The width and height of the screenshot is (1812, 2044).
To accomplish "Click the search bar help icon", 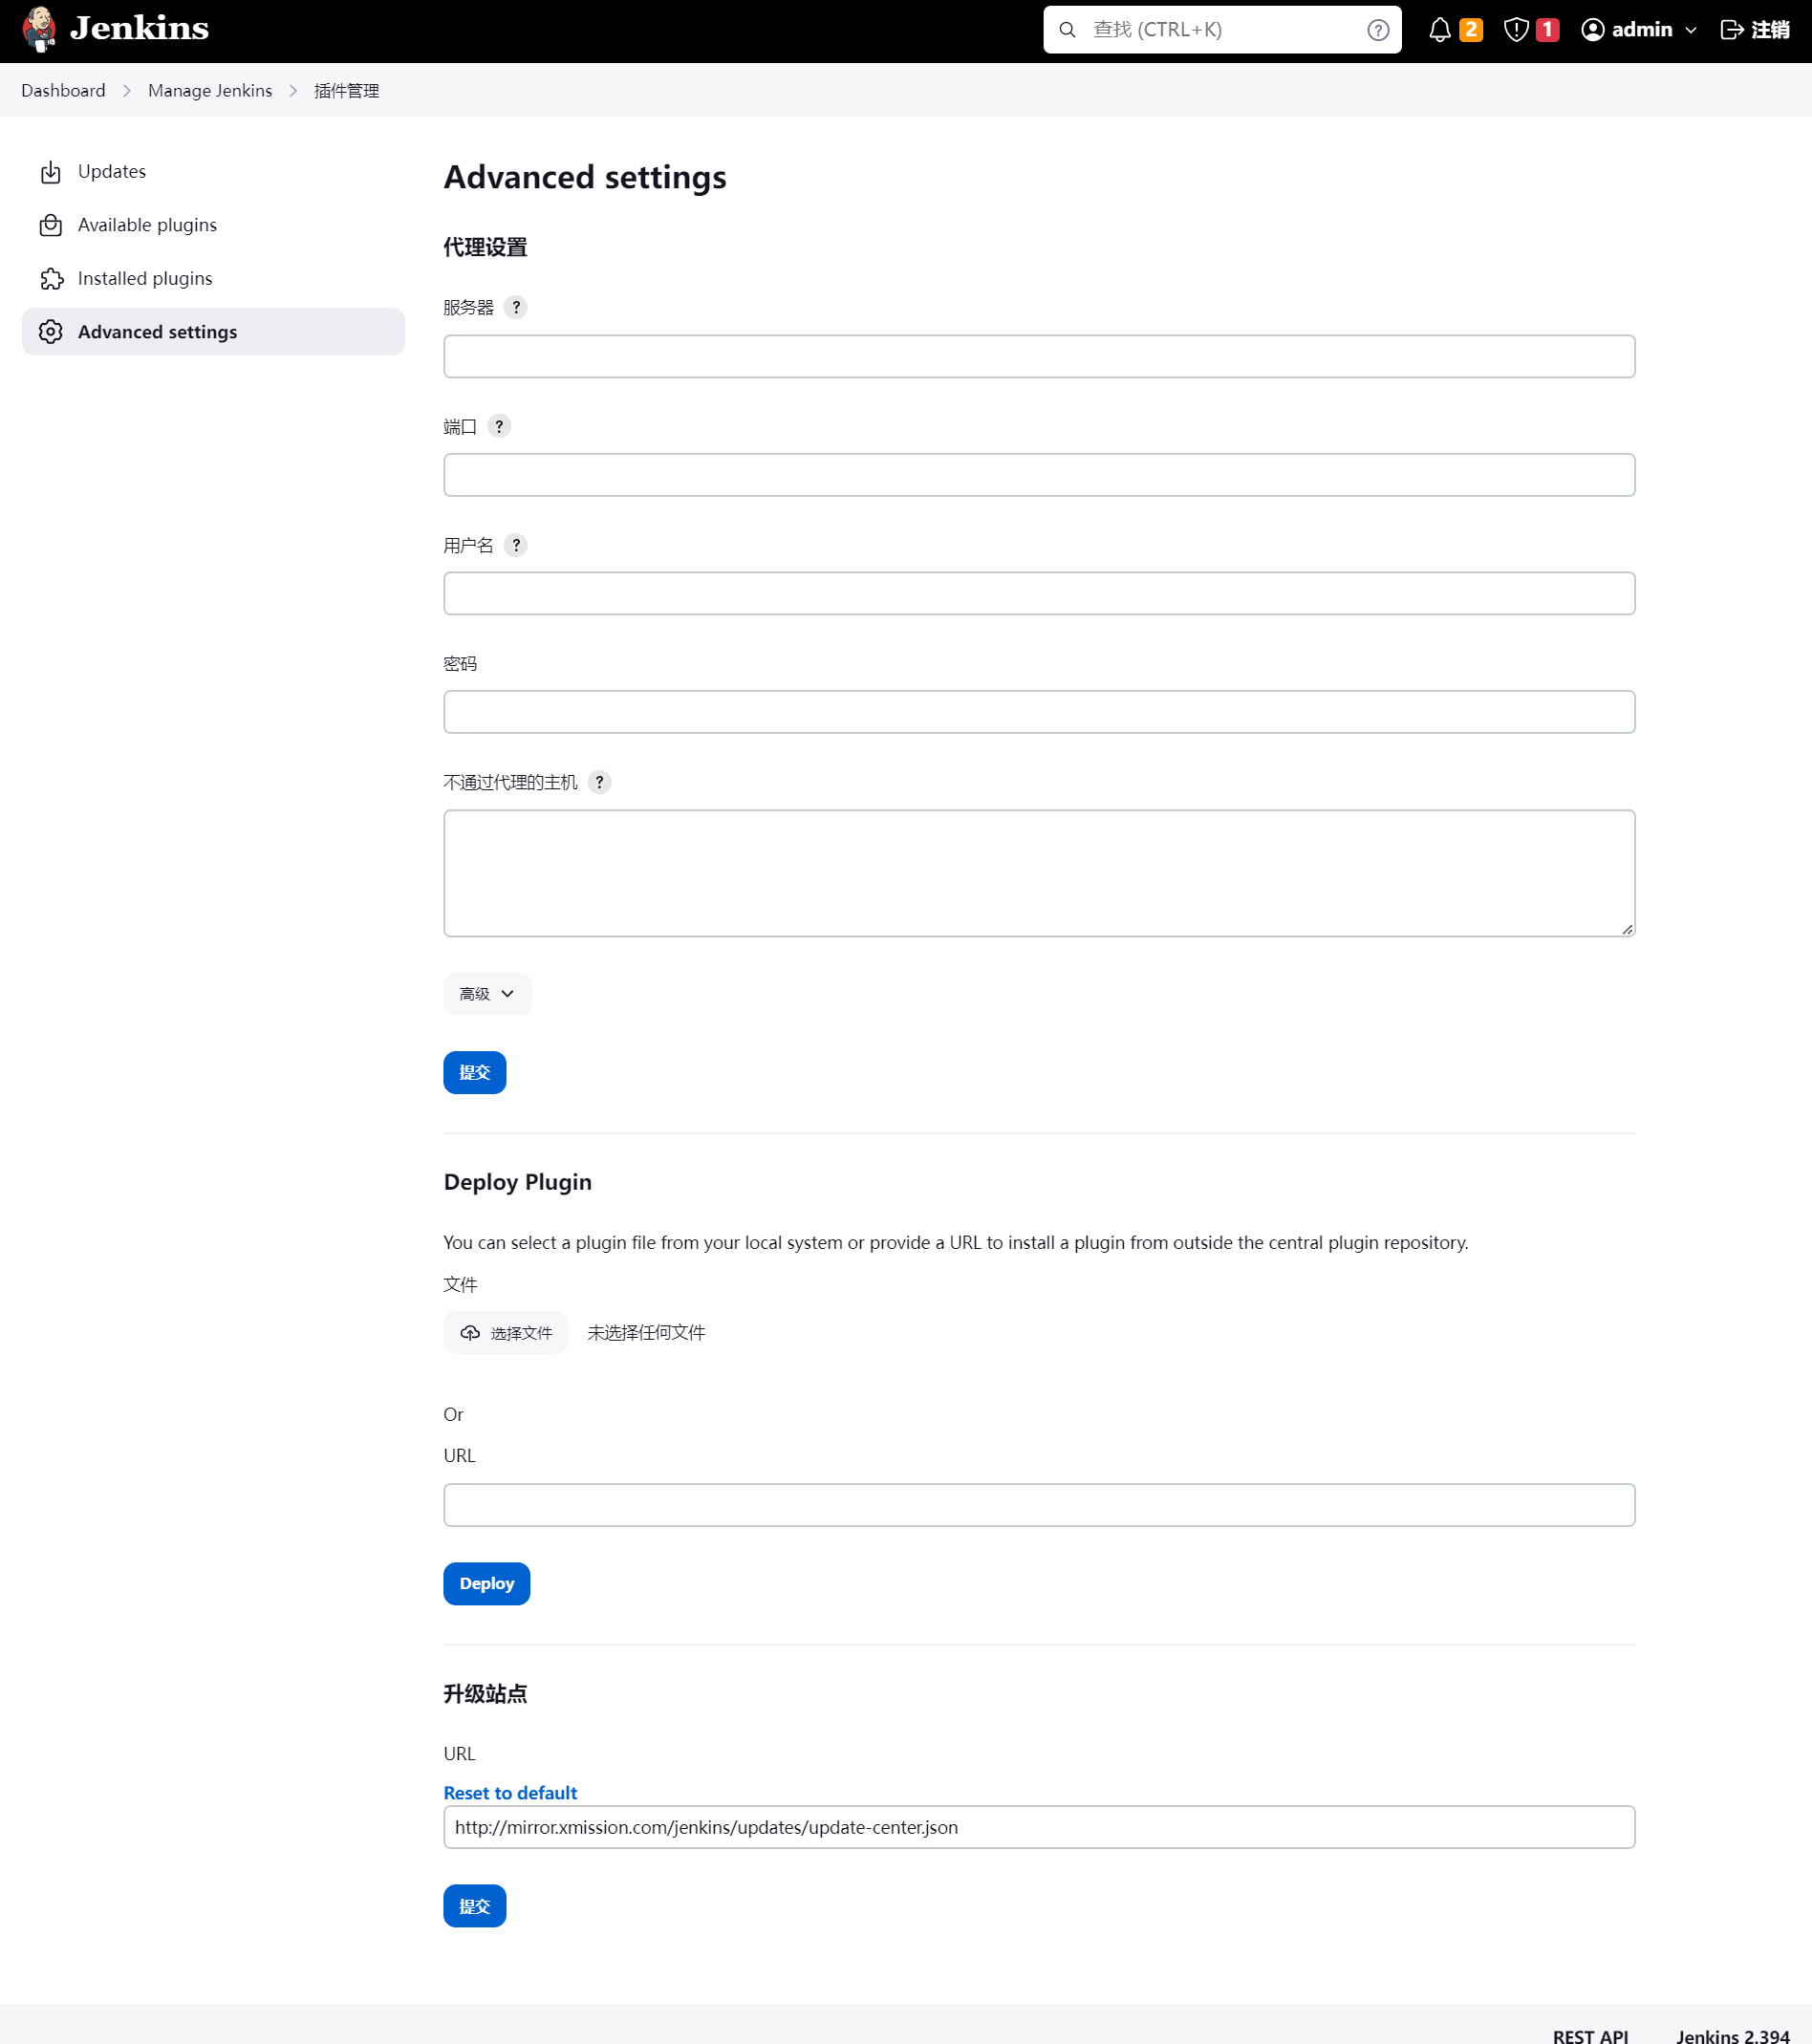I will tap(1378, 30).
